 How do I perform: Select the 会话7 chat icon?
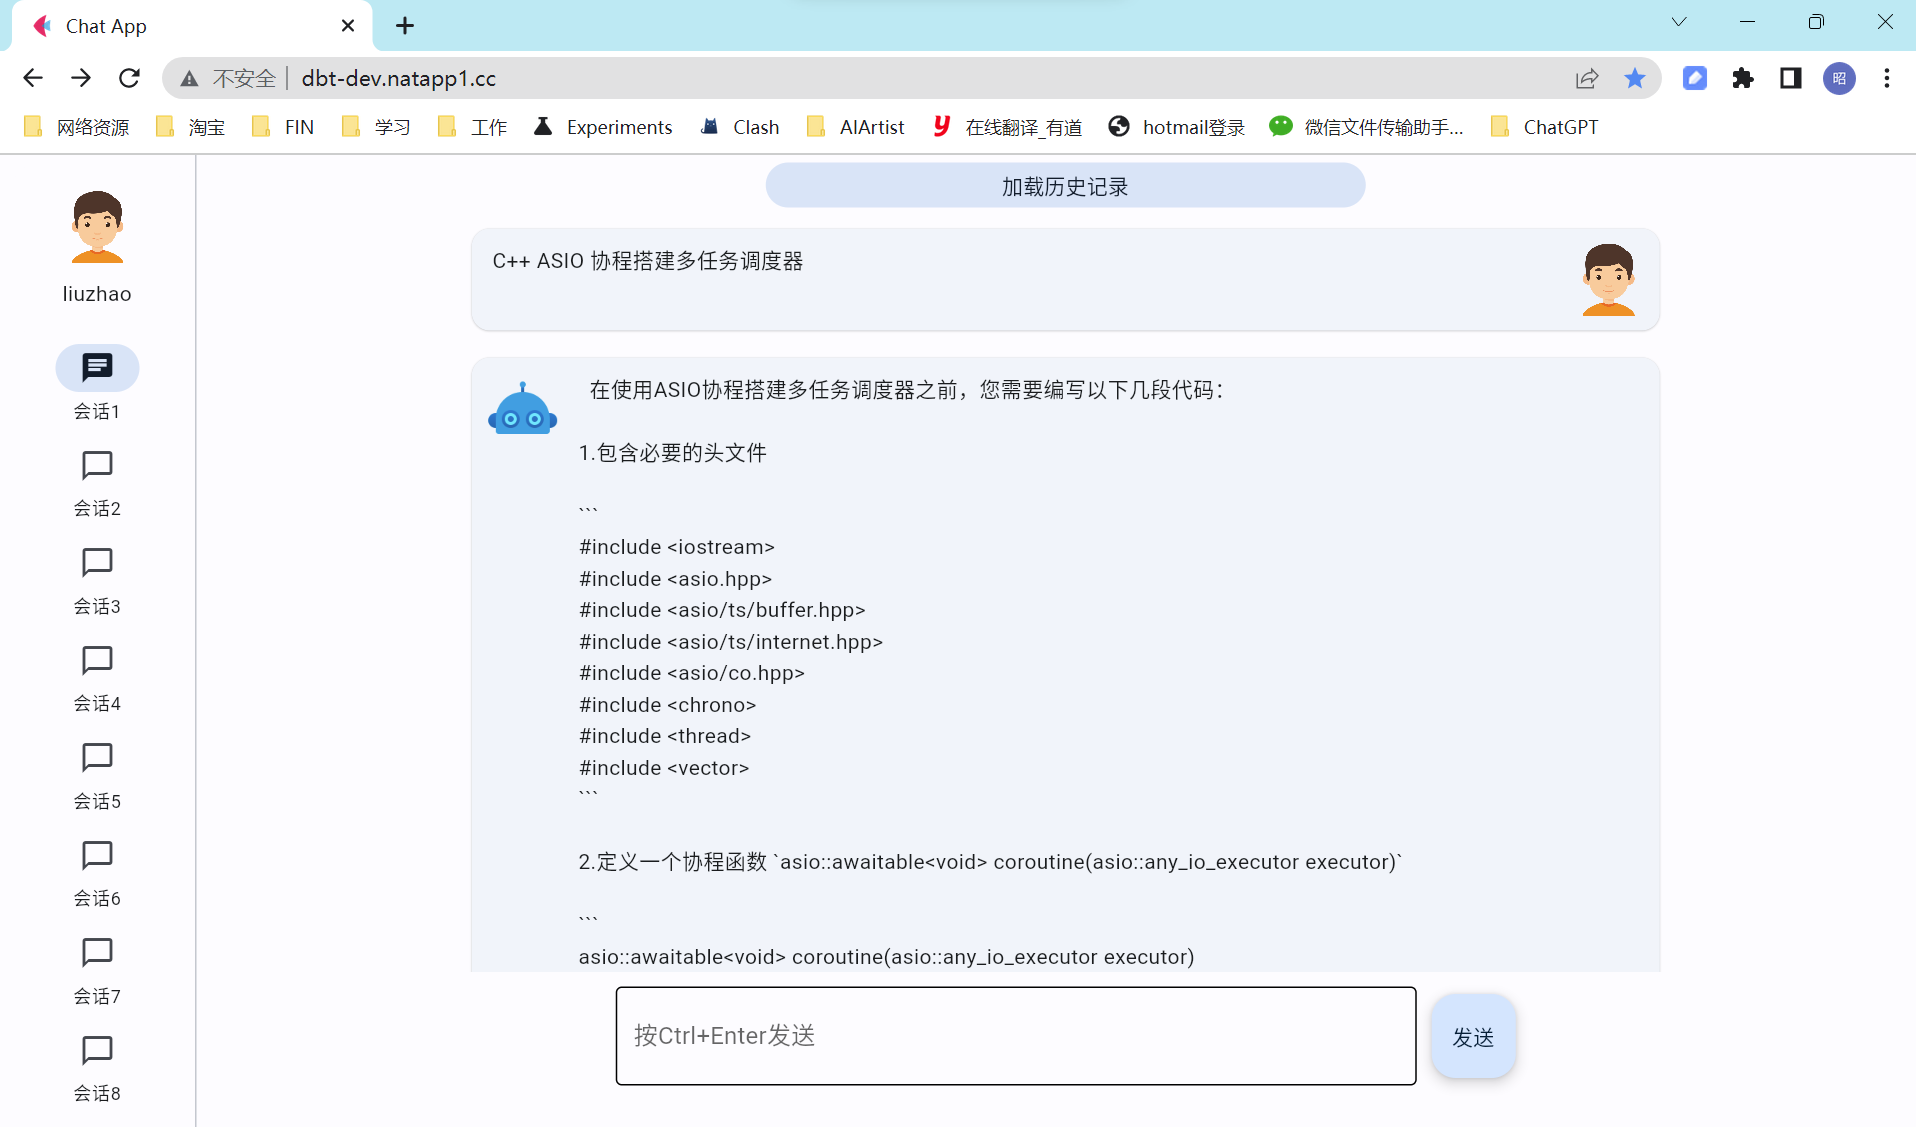pyautogui.click(x=97, y=952)
